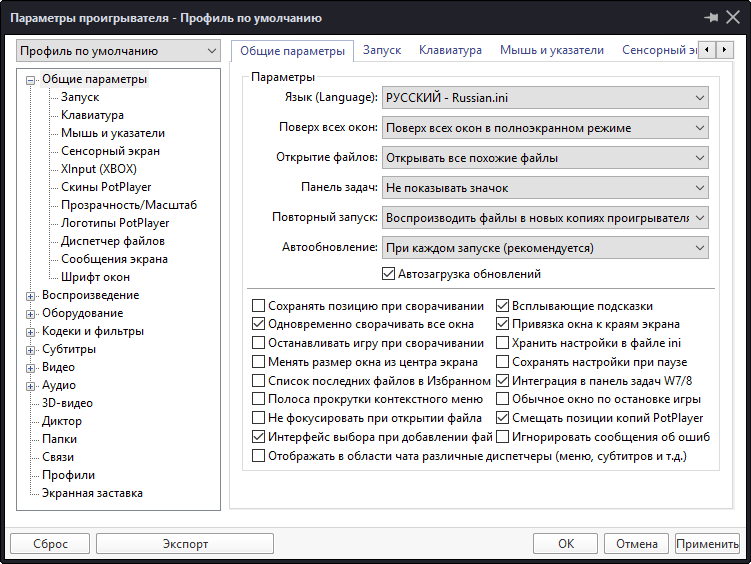This screenshot has height=564, width=751.
Task: Switch to the Клавиатура tab
Action: tap(450, 50)
